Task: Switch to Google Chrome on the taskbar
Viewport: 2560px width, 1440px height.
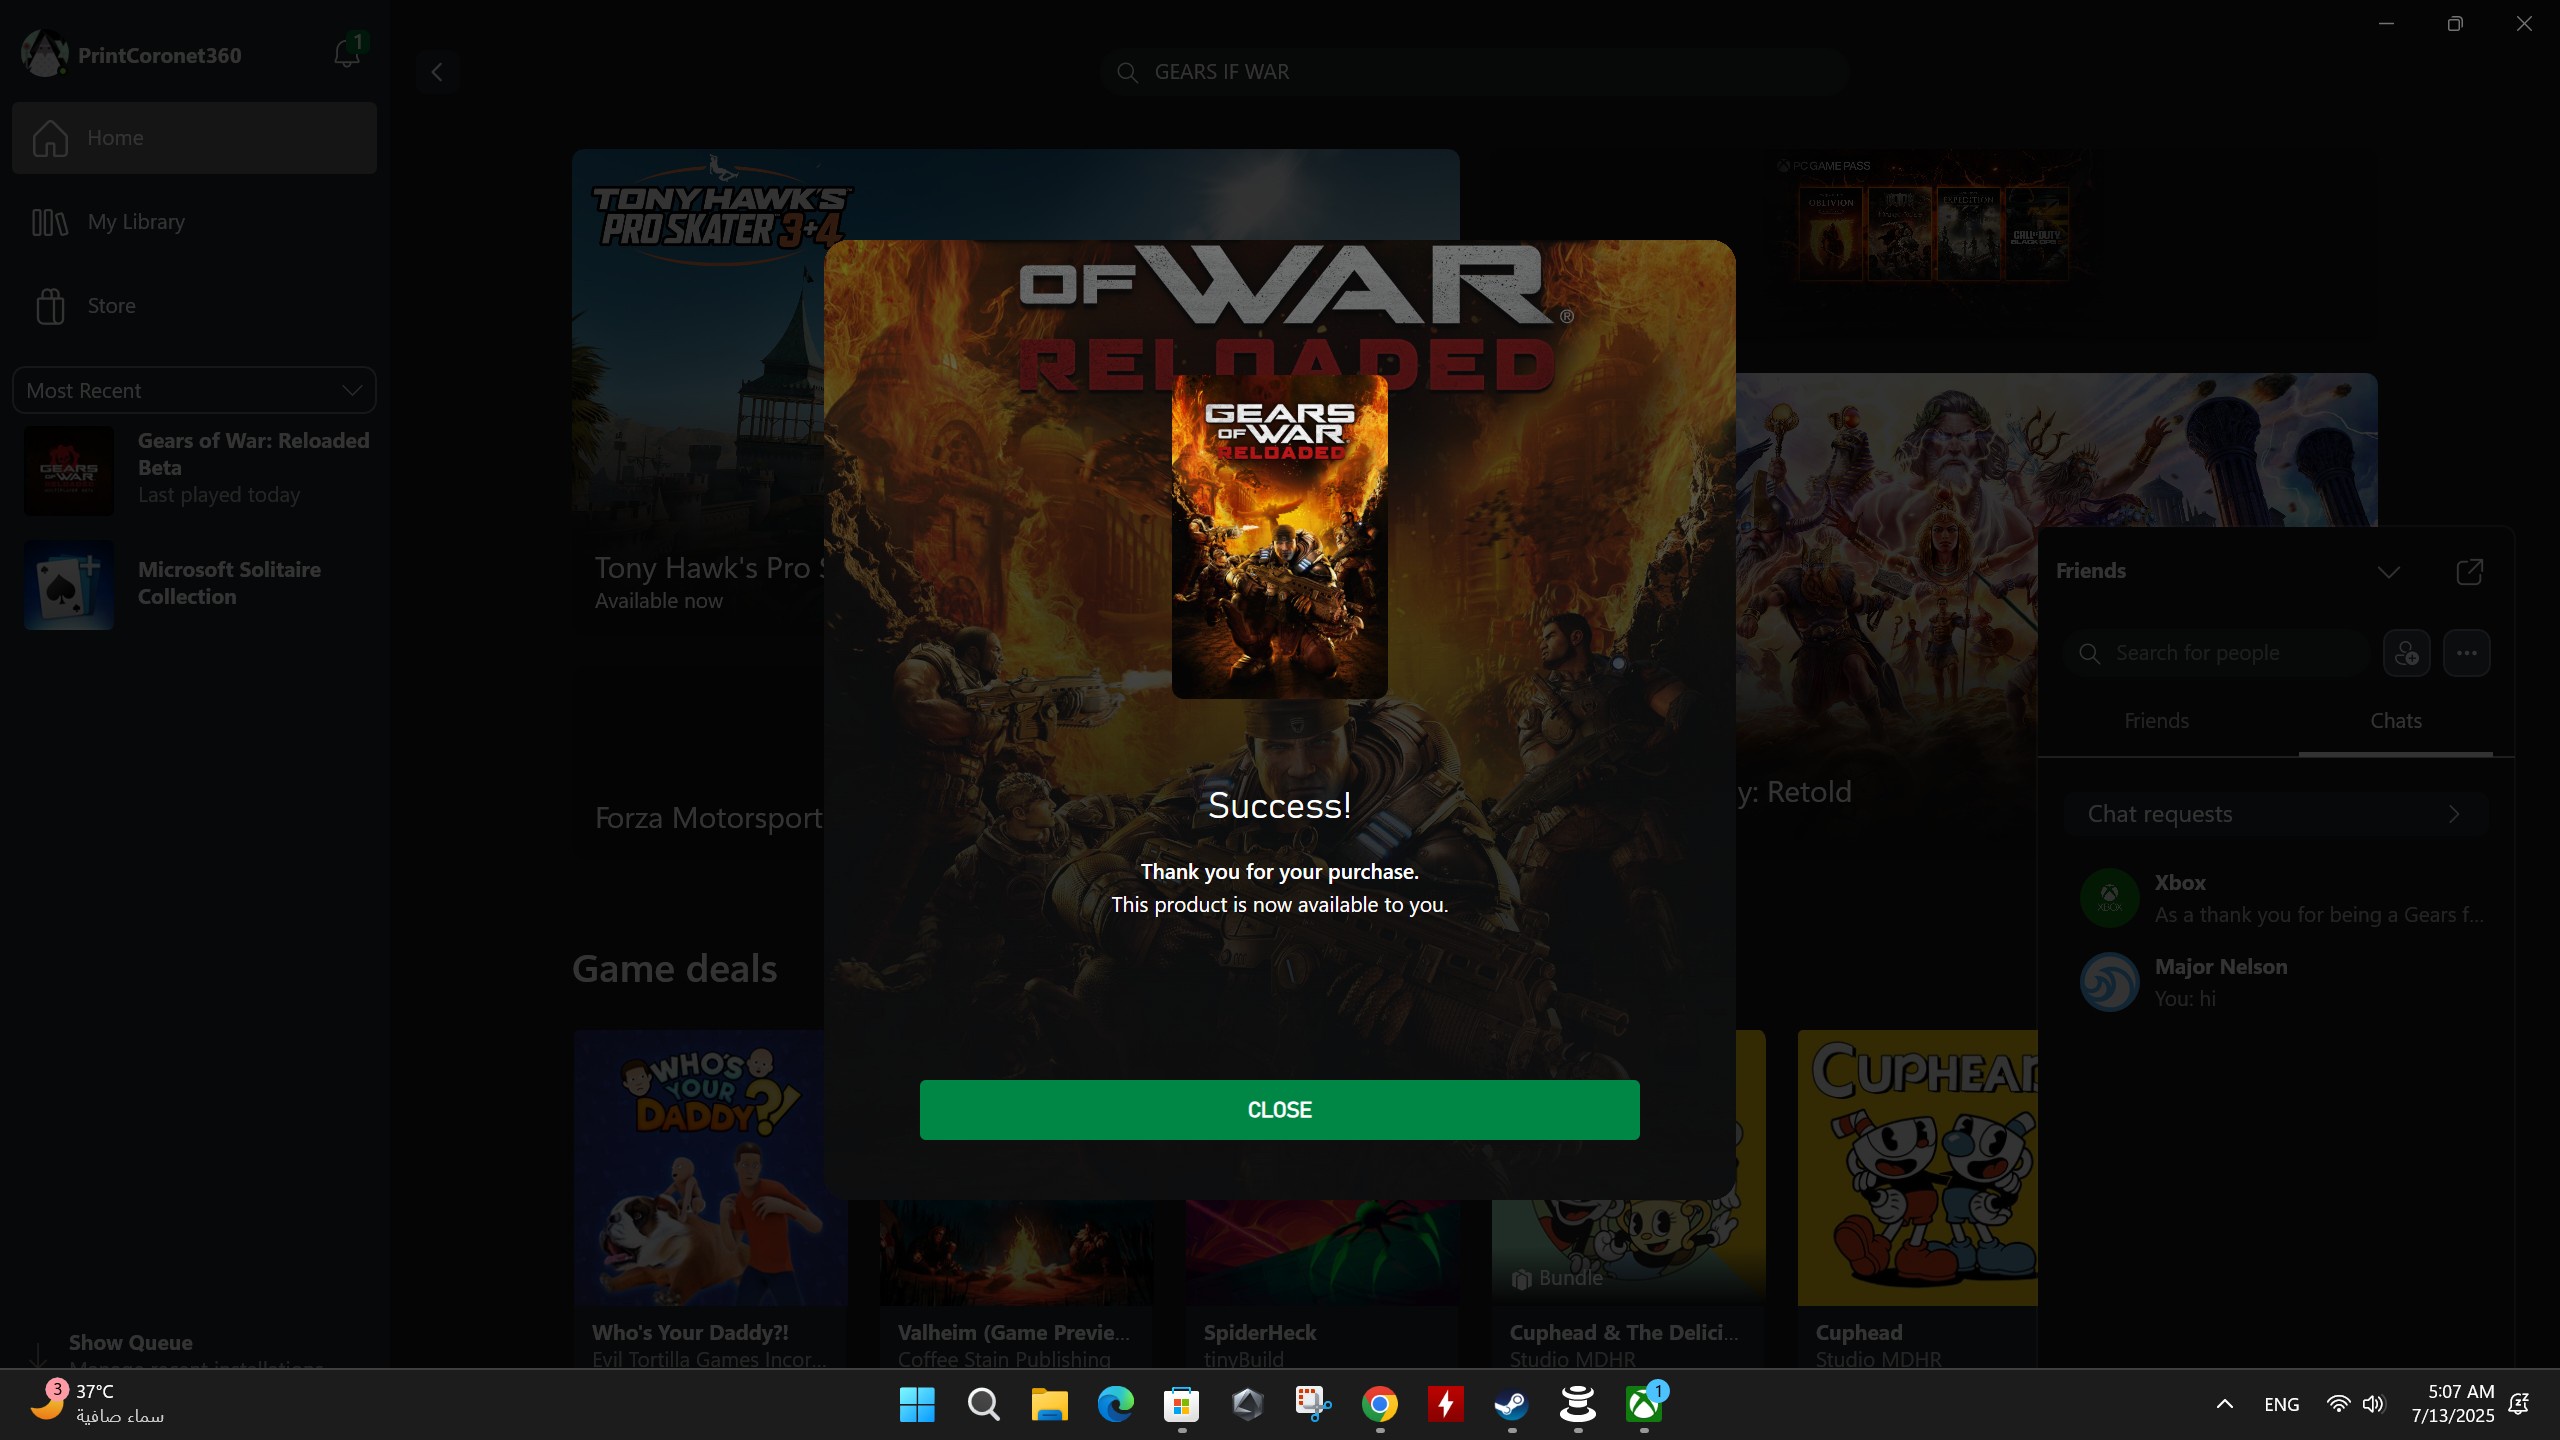Action: point(1379,1404)
